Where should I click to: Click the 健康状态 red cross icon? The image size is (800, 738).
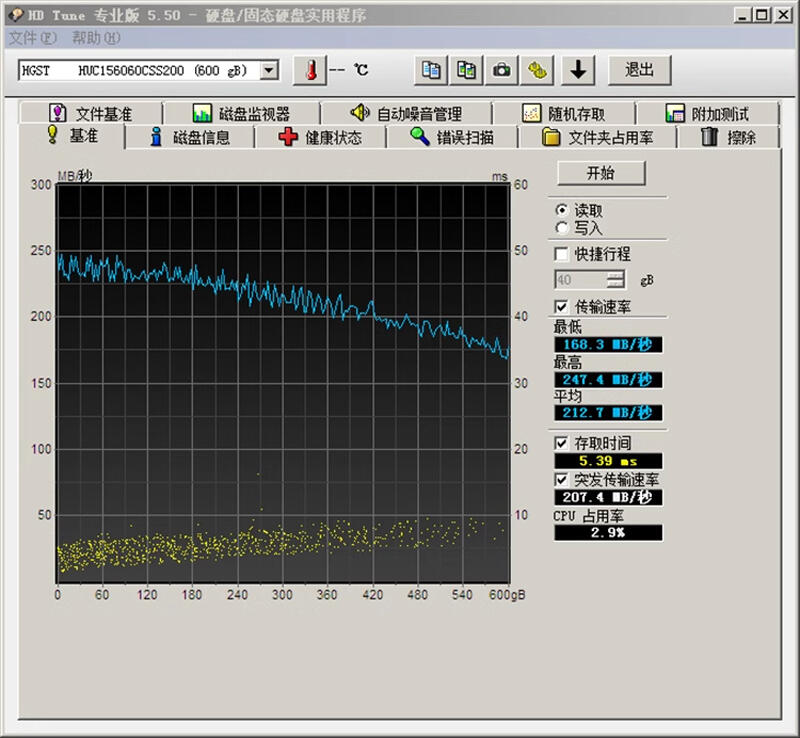coord(288,136)
